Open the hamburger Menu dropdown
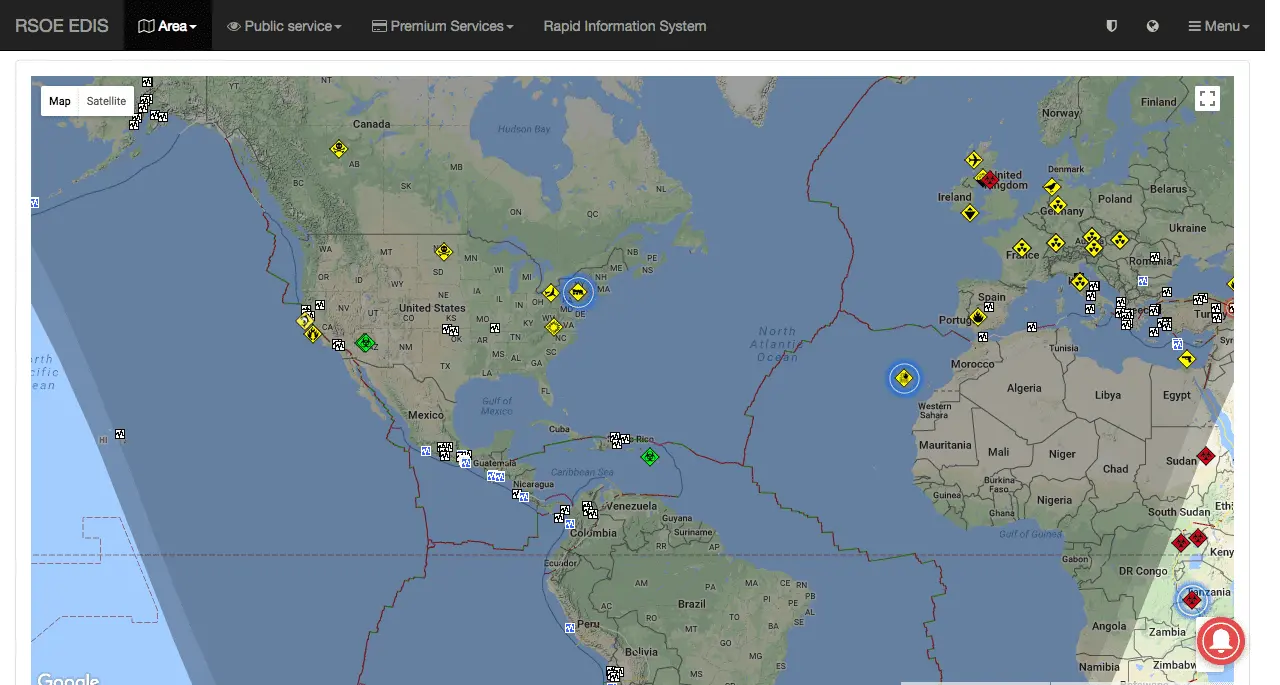Image resolution: width=1280 pixels, height=685 pixels. [1218, 26]
